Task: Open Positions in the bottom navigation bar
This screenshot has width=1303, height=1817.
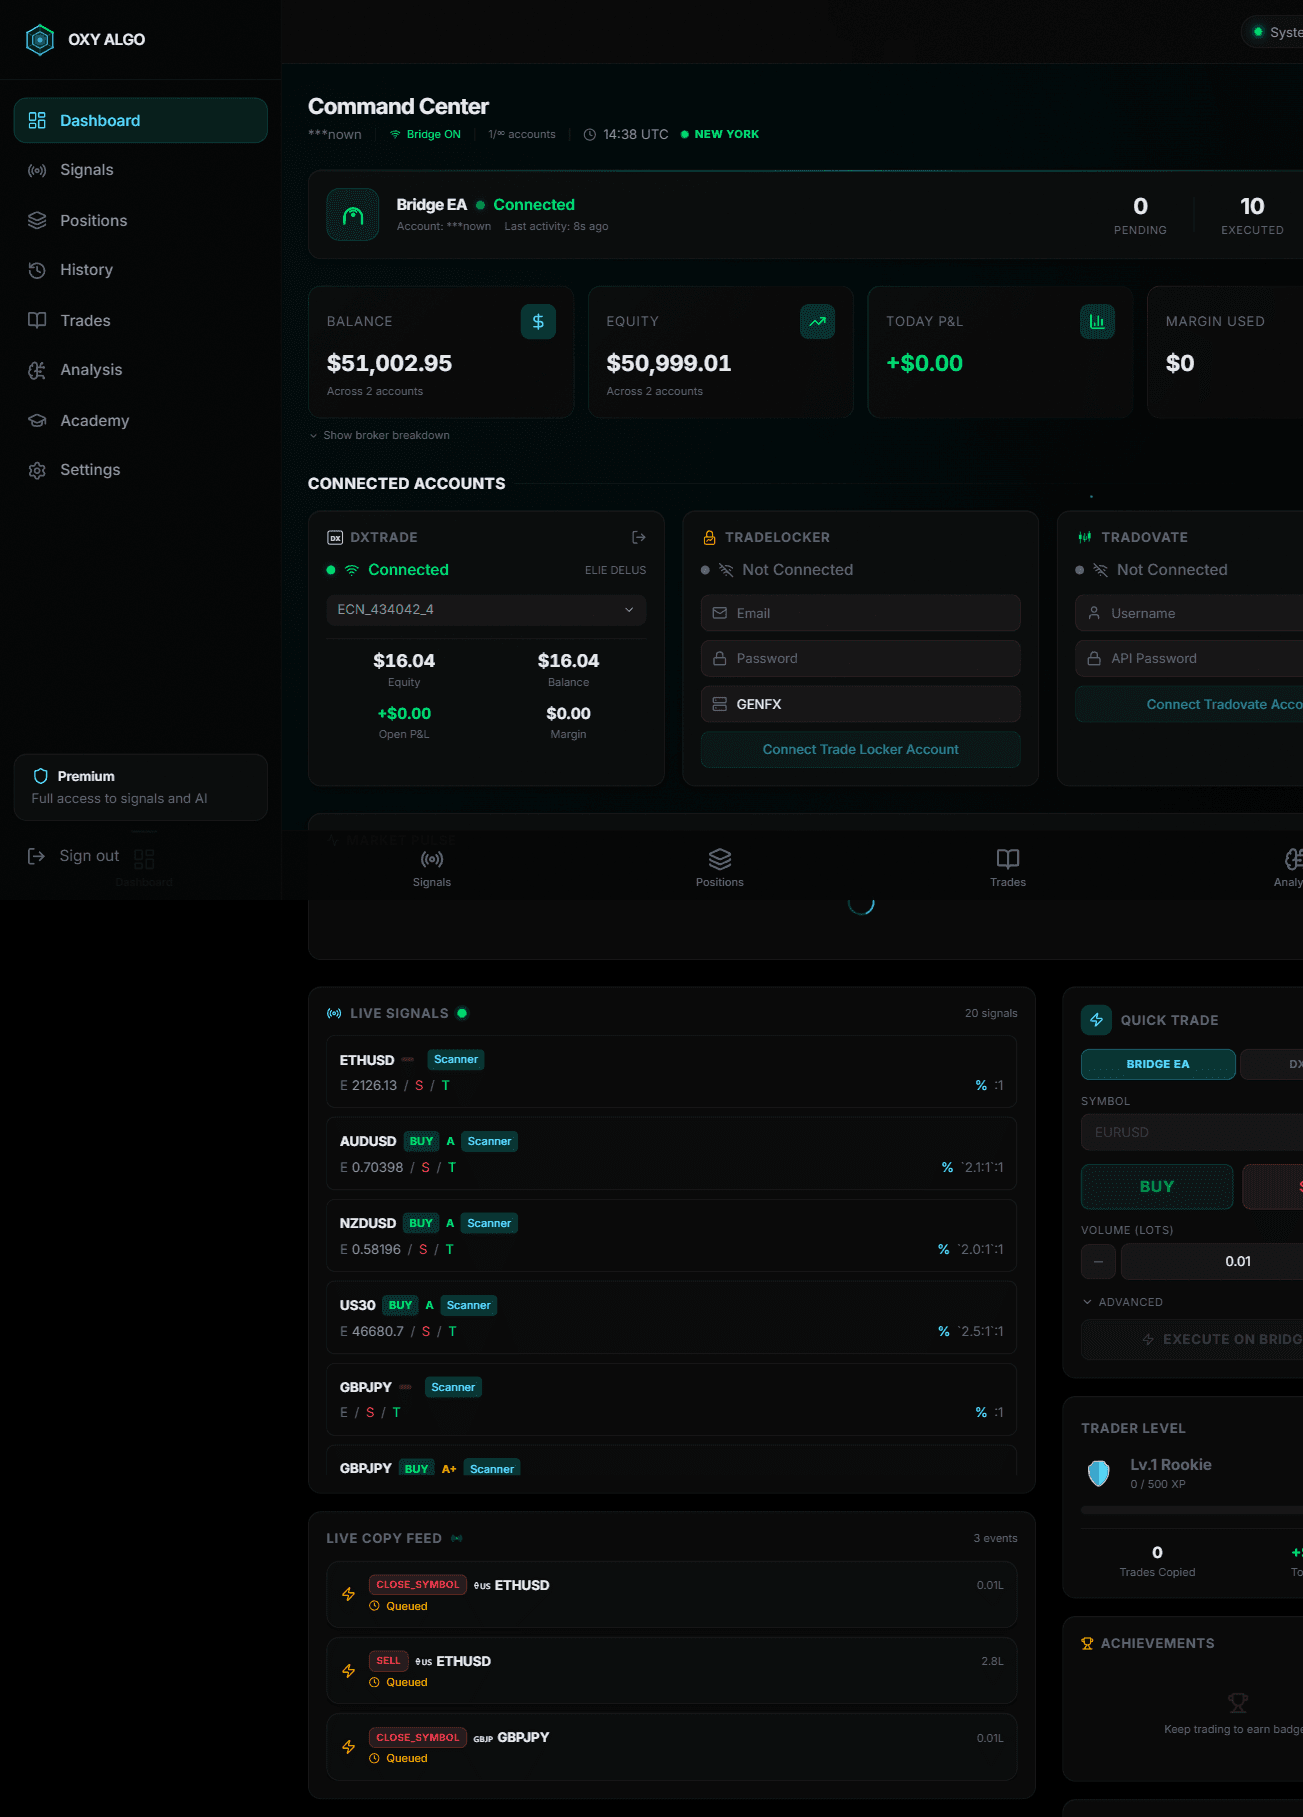Action: coord(720,867)
